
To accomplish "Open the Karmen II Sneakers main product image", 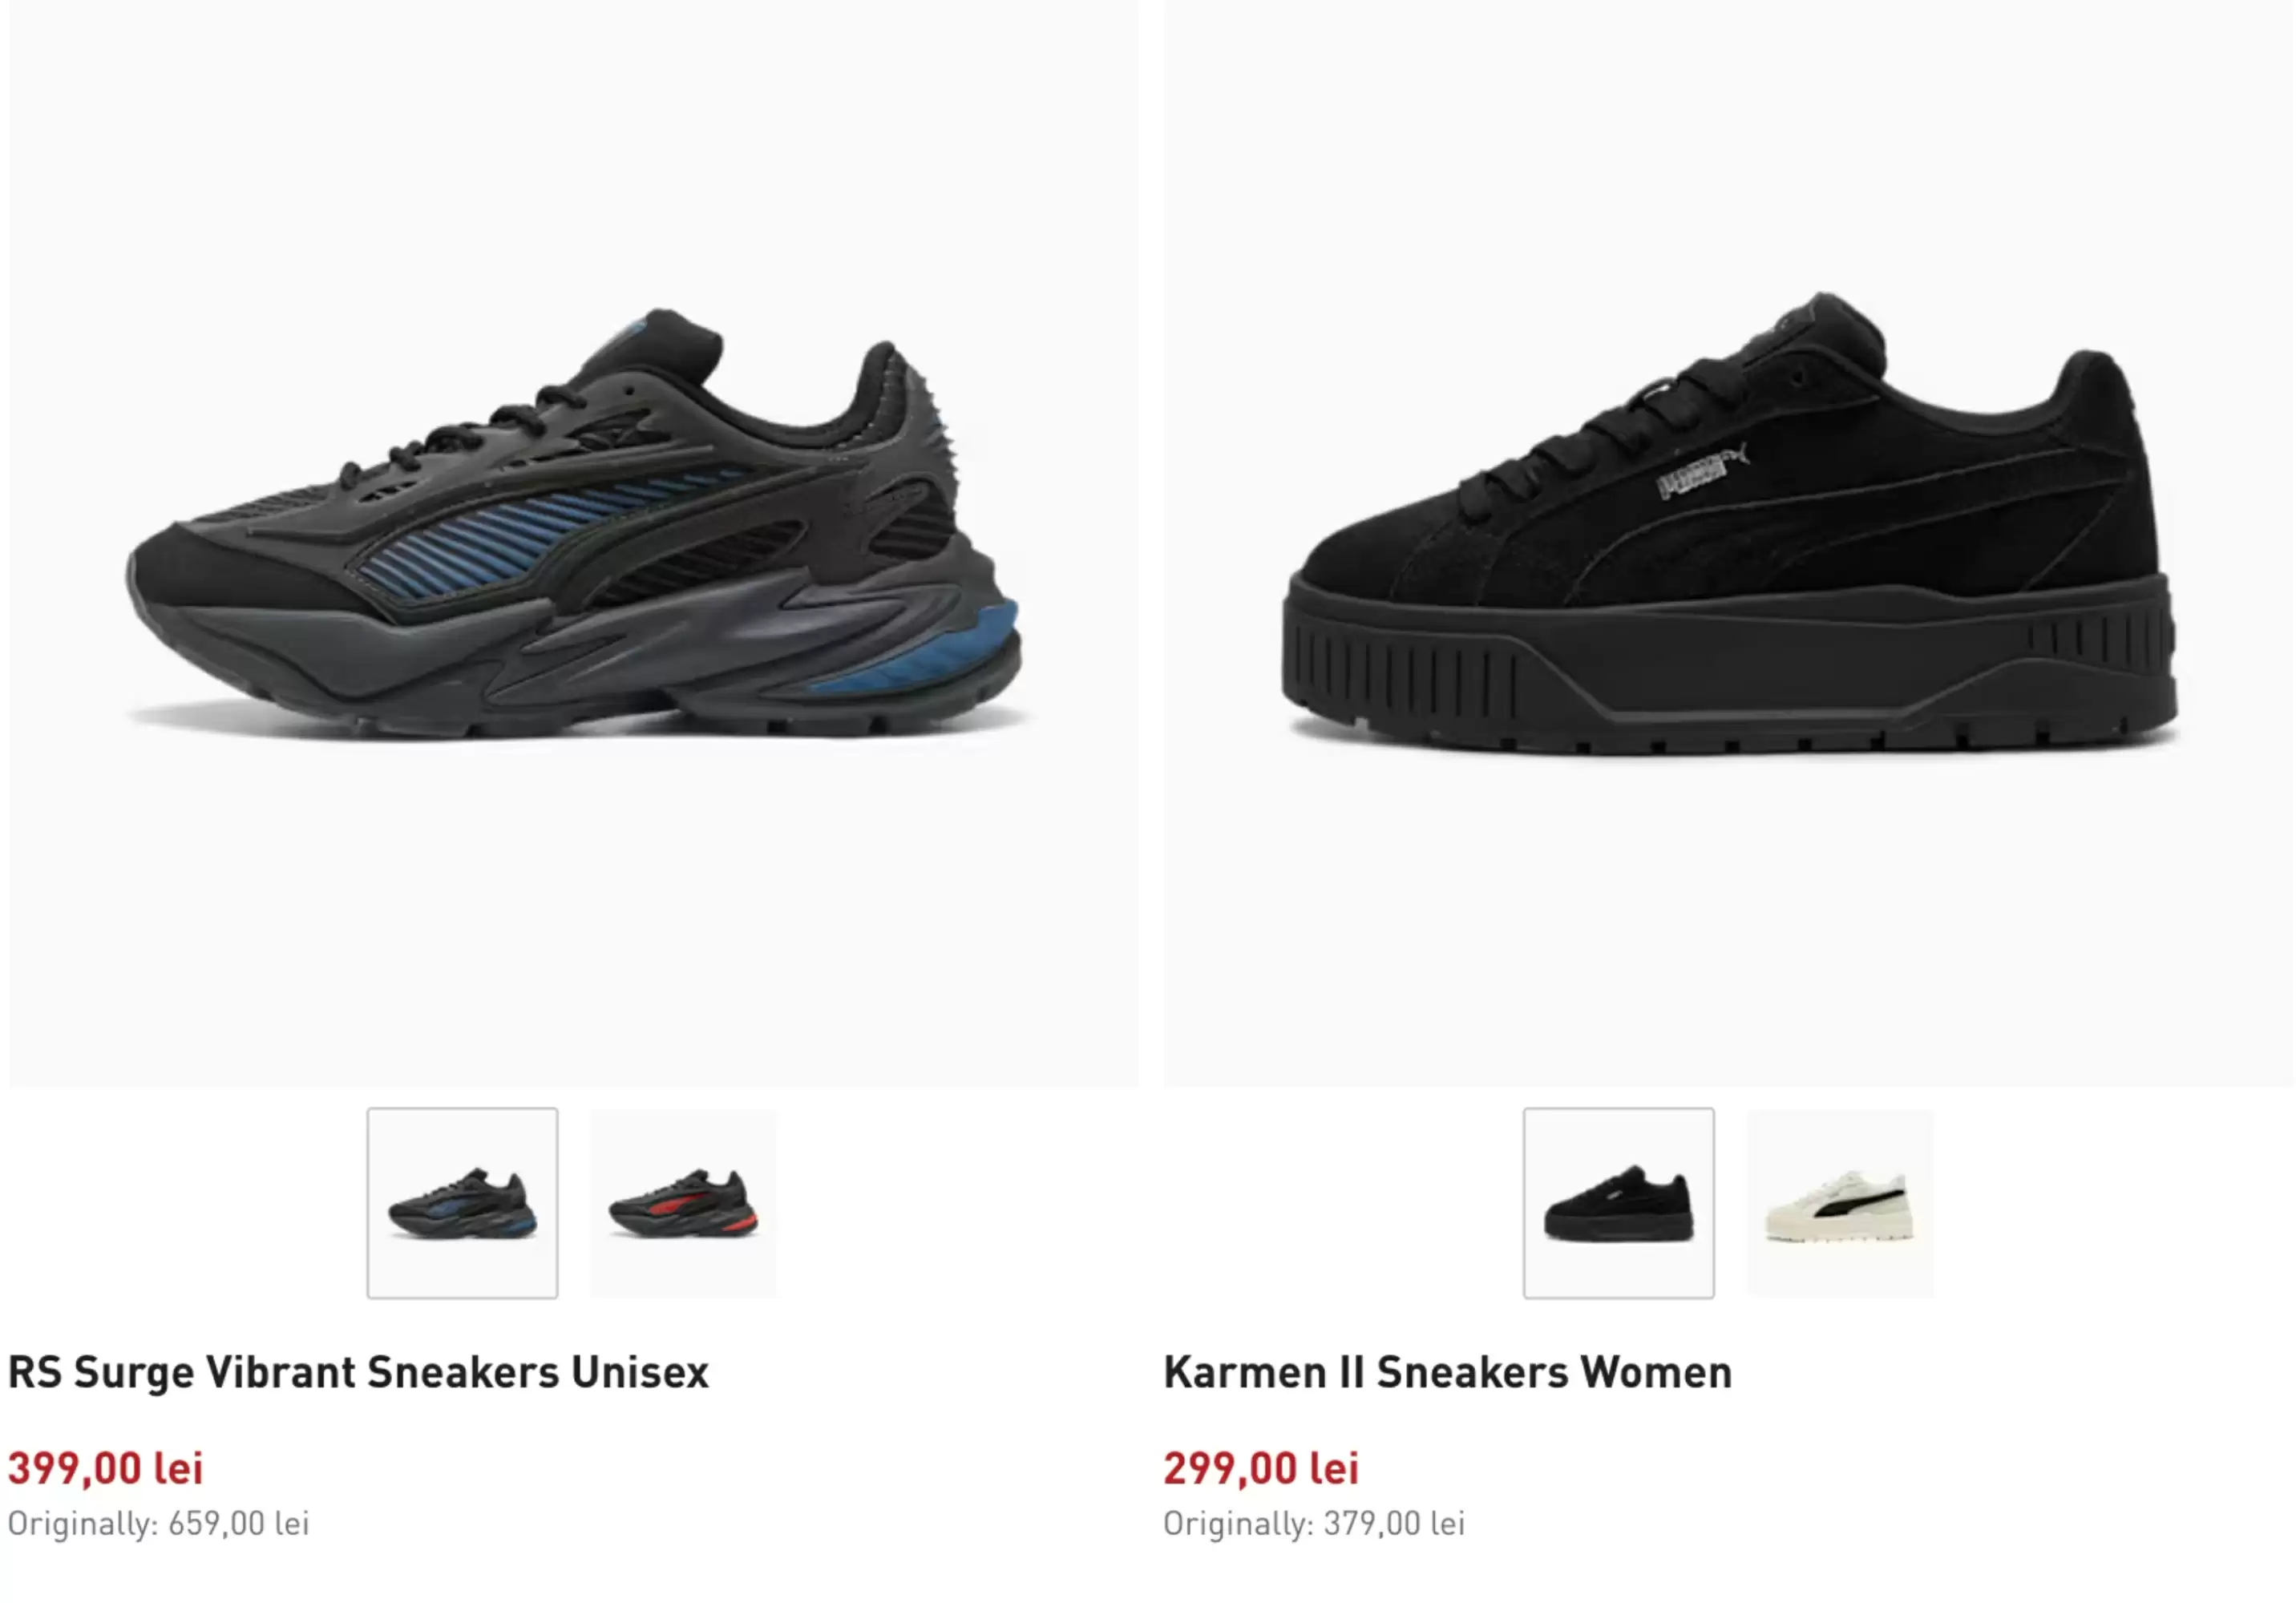I will pos(1729,543).
